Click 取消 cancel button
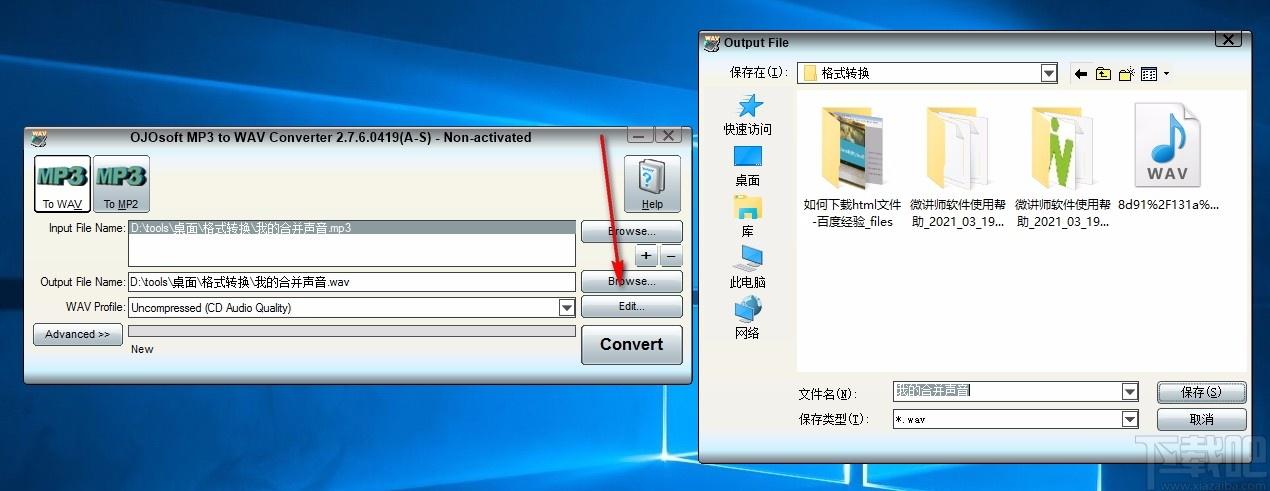The height and width of the screenshot is (491, 1270). [1201, 420]
